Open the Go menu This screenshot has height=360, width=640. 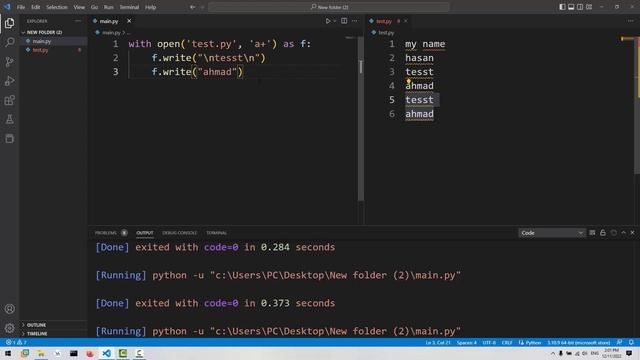pyautogui.click(x=94, y=7)
